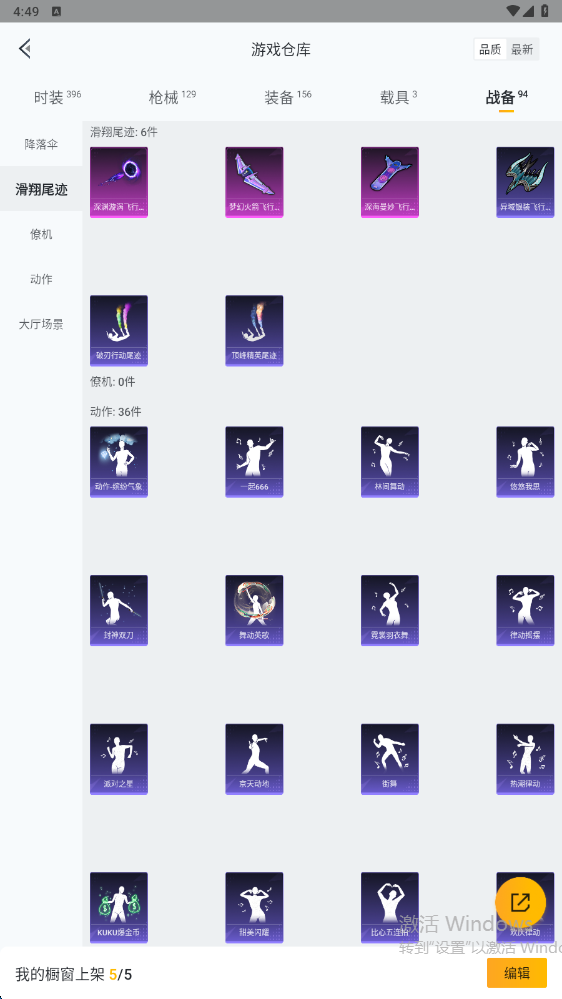
Task: Go back using the arrow icon
Action: [25, 48]
